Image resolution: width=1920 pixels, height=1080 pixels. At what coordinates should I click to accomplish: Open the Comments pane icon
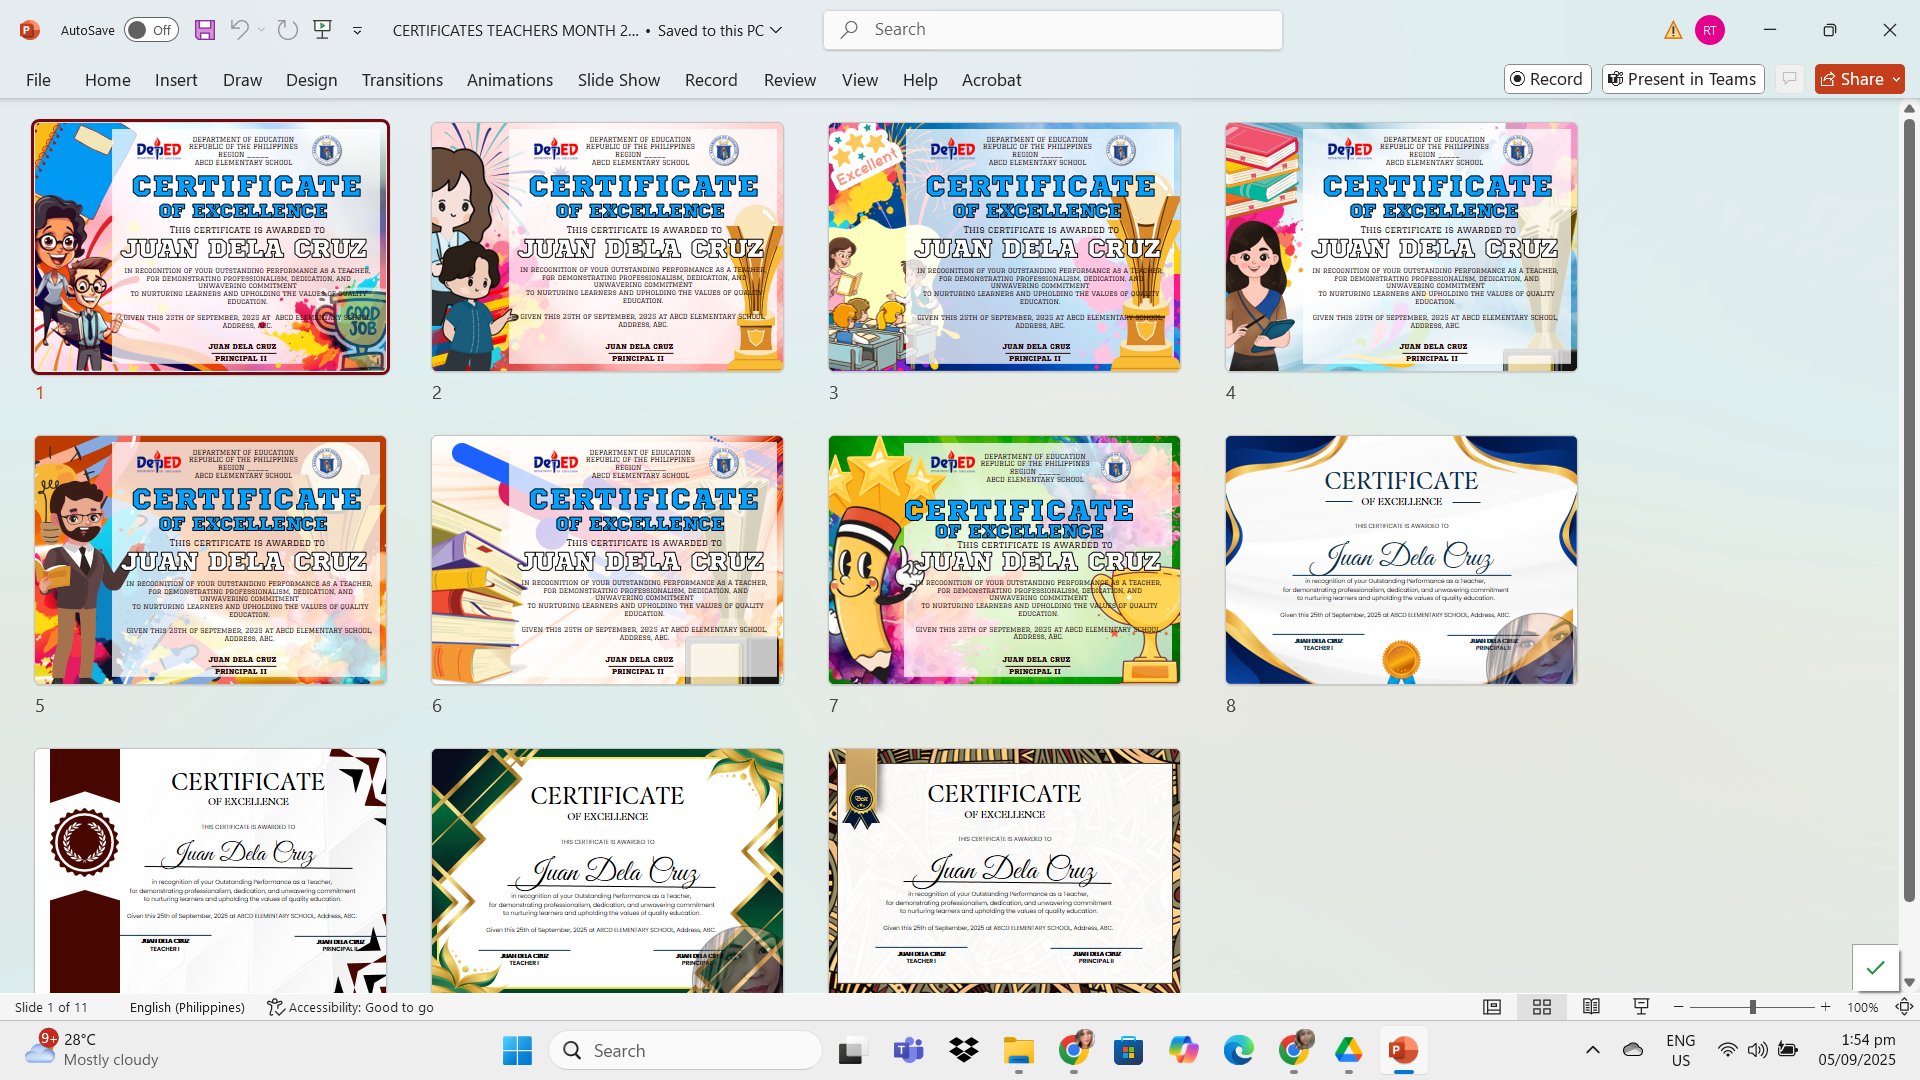coord(1789,79)
